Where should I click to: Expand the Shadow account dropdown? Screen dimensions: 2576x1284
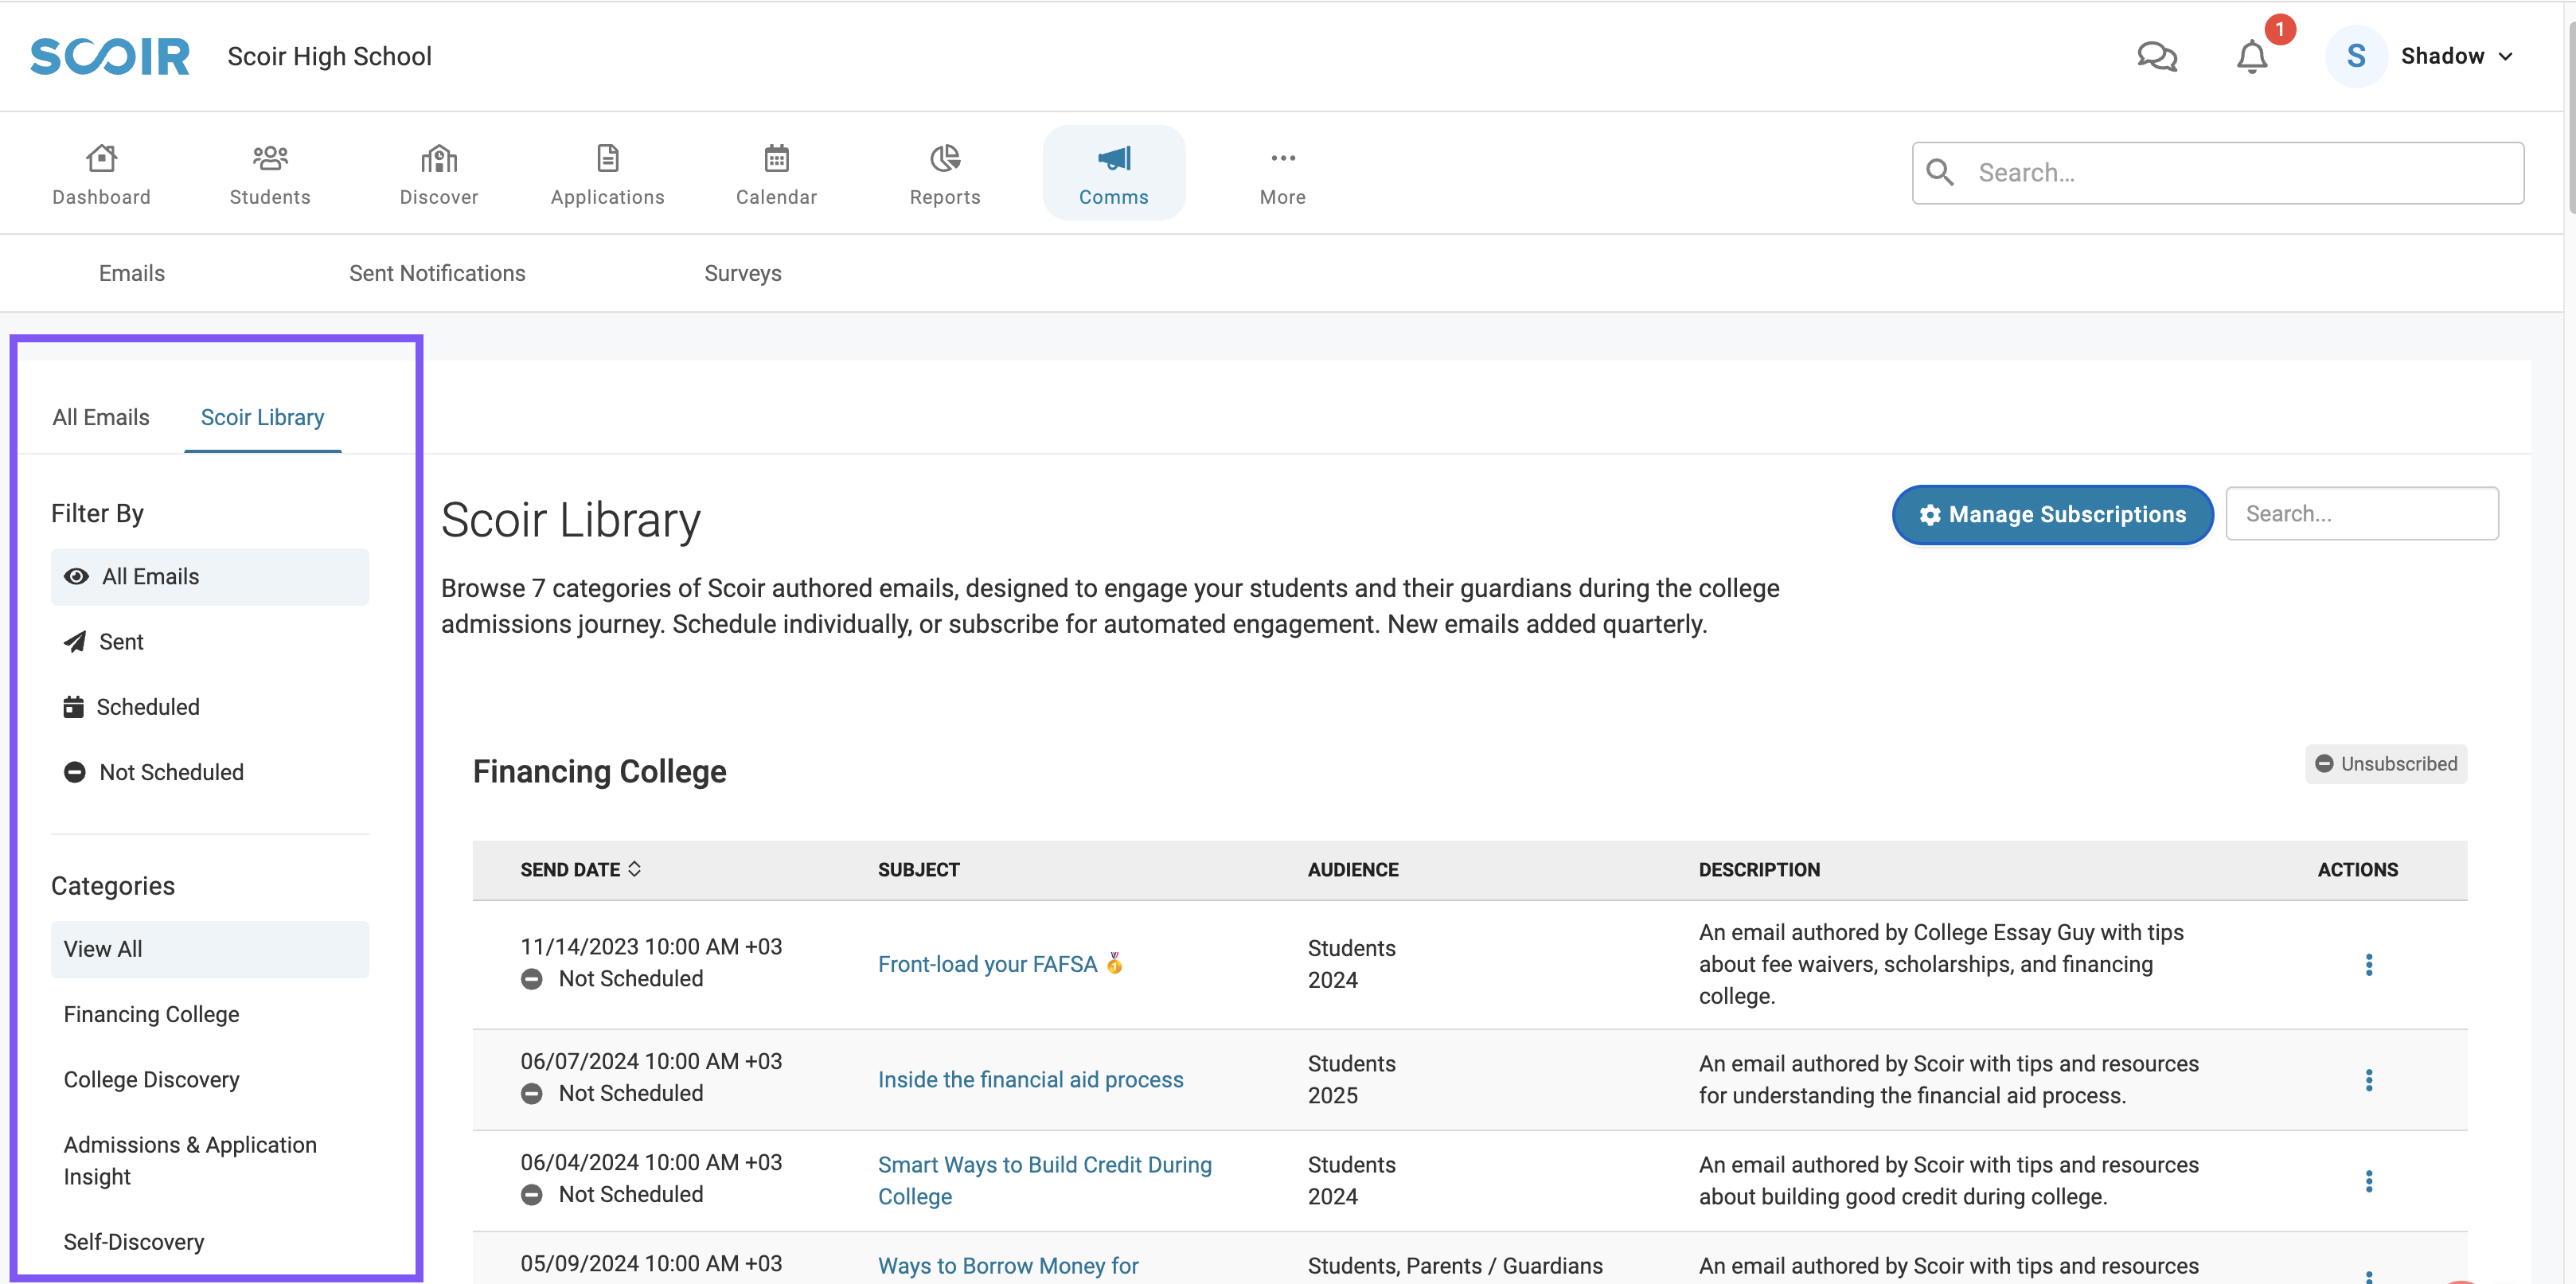[2505, 57]
